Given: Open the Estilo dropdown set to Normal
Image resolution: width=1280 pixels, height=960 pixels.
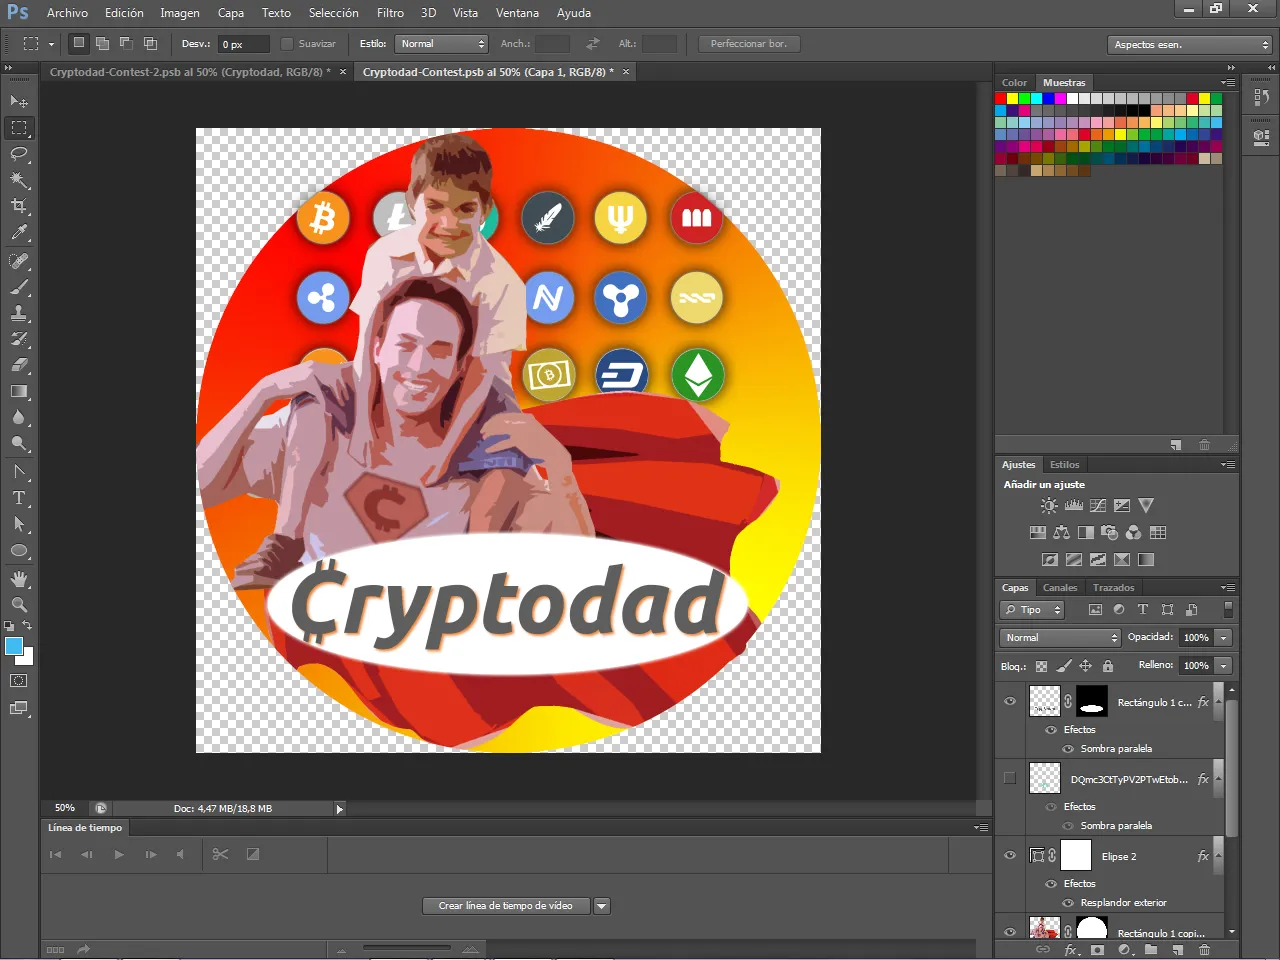Looking at the screenshot, I should [x=441, y=44].
